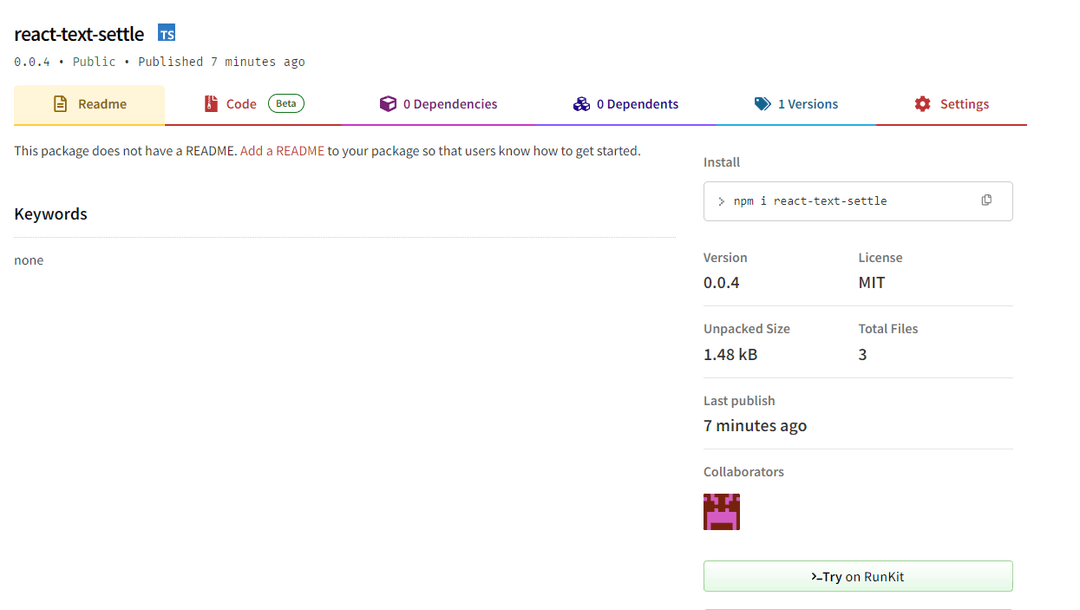Viewport: 1080px width, 610px height.
Task: Click the react-text-settle package title
Action: click(79, 34)
